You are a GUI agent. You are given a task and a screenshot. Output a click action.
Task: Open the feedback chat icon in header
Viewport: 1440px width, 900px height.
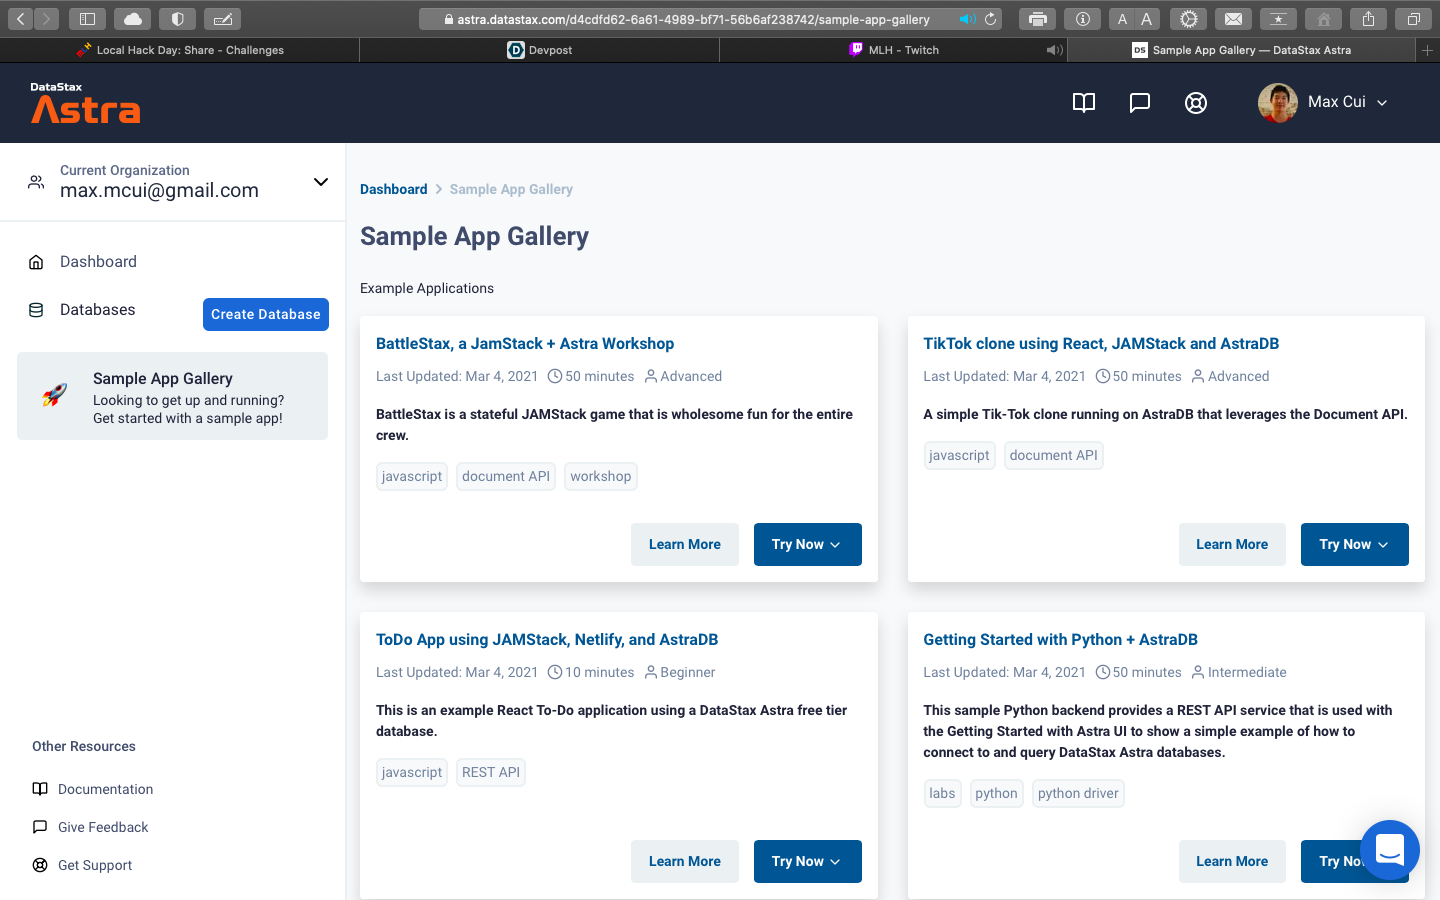[1140, 103]
